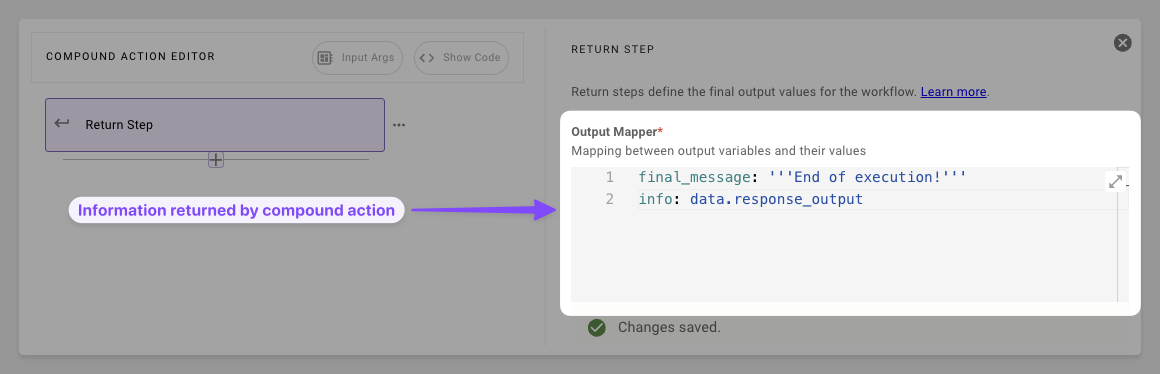Click the 'Information returned by compound action' callout
1160x374 pixels.
point(237,211)
